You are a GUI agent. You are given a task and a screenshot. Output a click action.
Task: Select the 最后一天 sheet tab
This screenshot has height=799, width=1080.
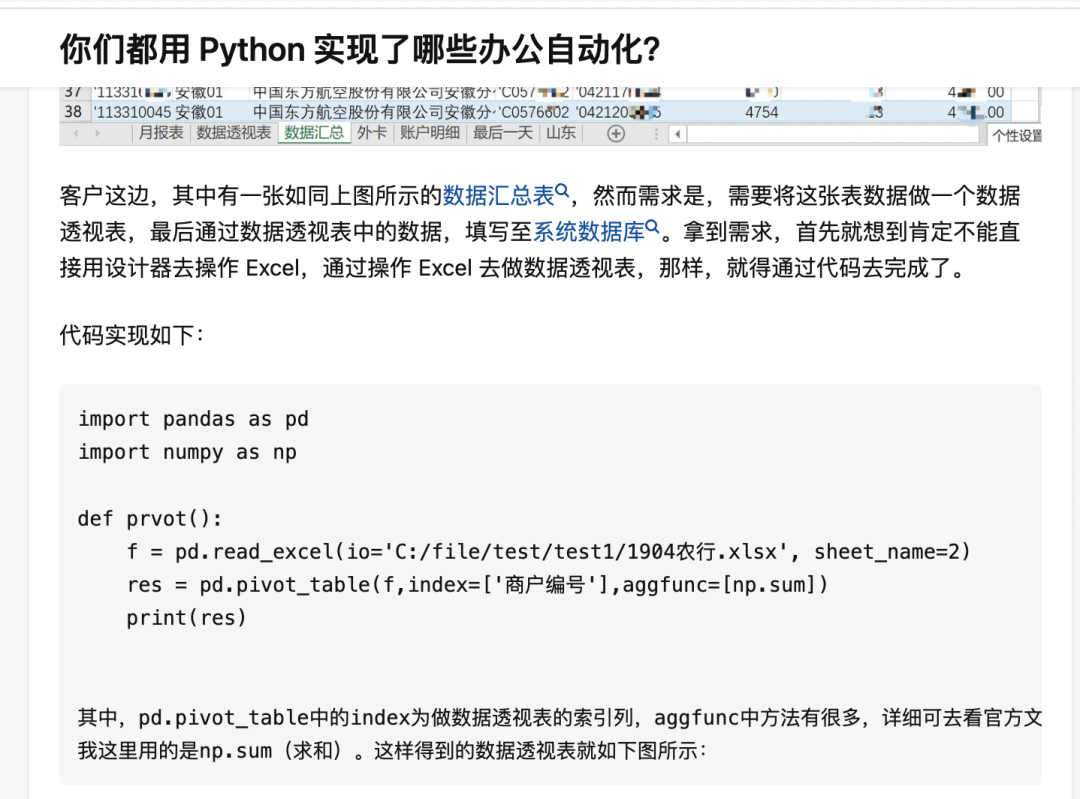tap(503, 133)
